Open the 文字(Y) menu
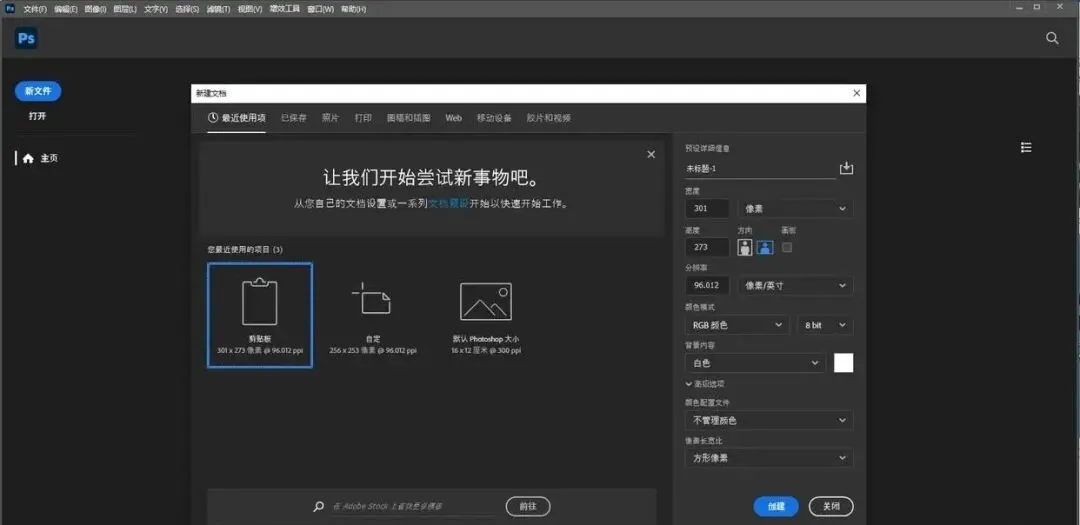This screenshot has width=1080, height=525. click(x=156, y=9)
